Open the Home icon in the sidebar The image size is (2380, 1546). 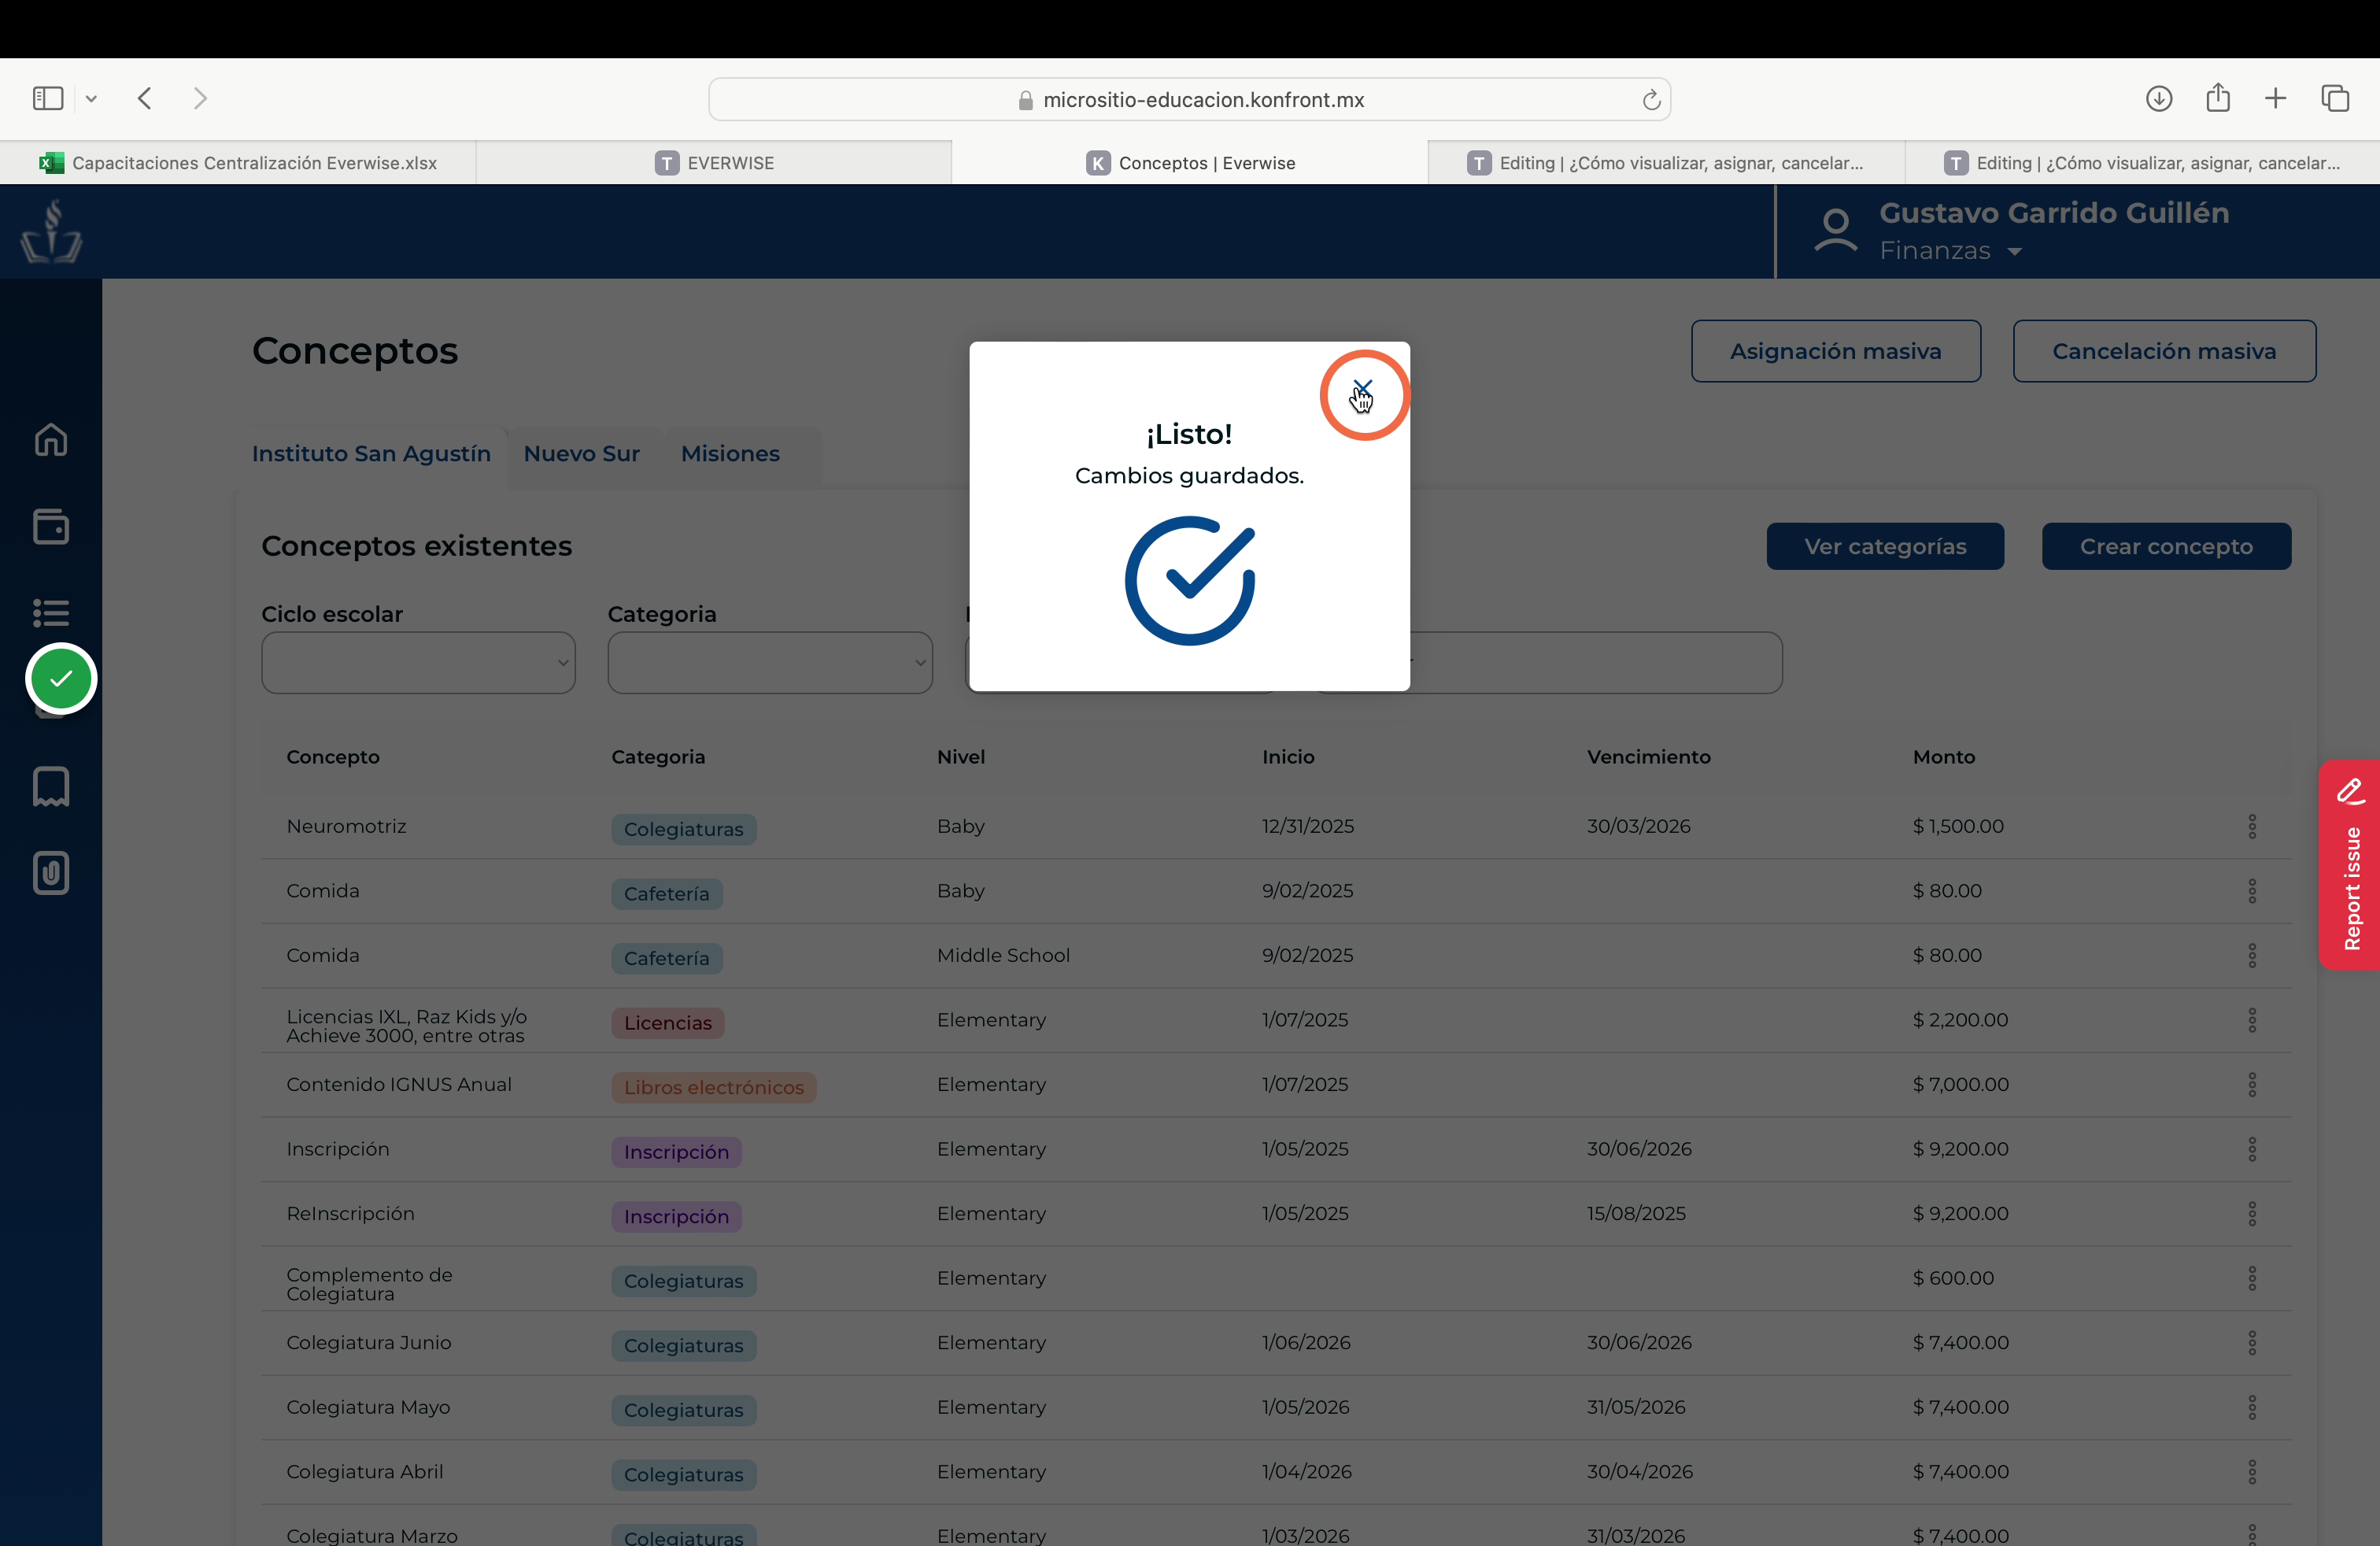click(x=51, y=439)
